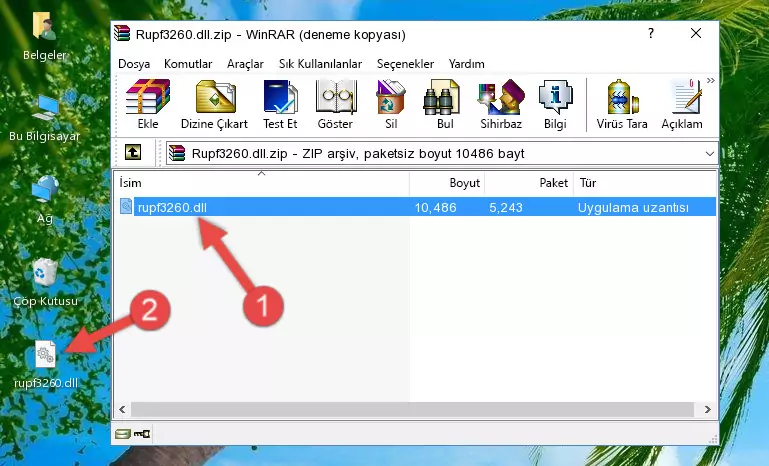The image size is (769, 466).
Task: Sort by the Tür column header
Action: pos(644,183)
